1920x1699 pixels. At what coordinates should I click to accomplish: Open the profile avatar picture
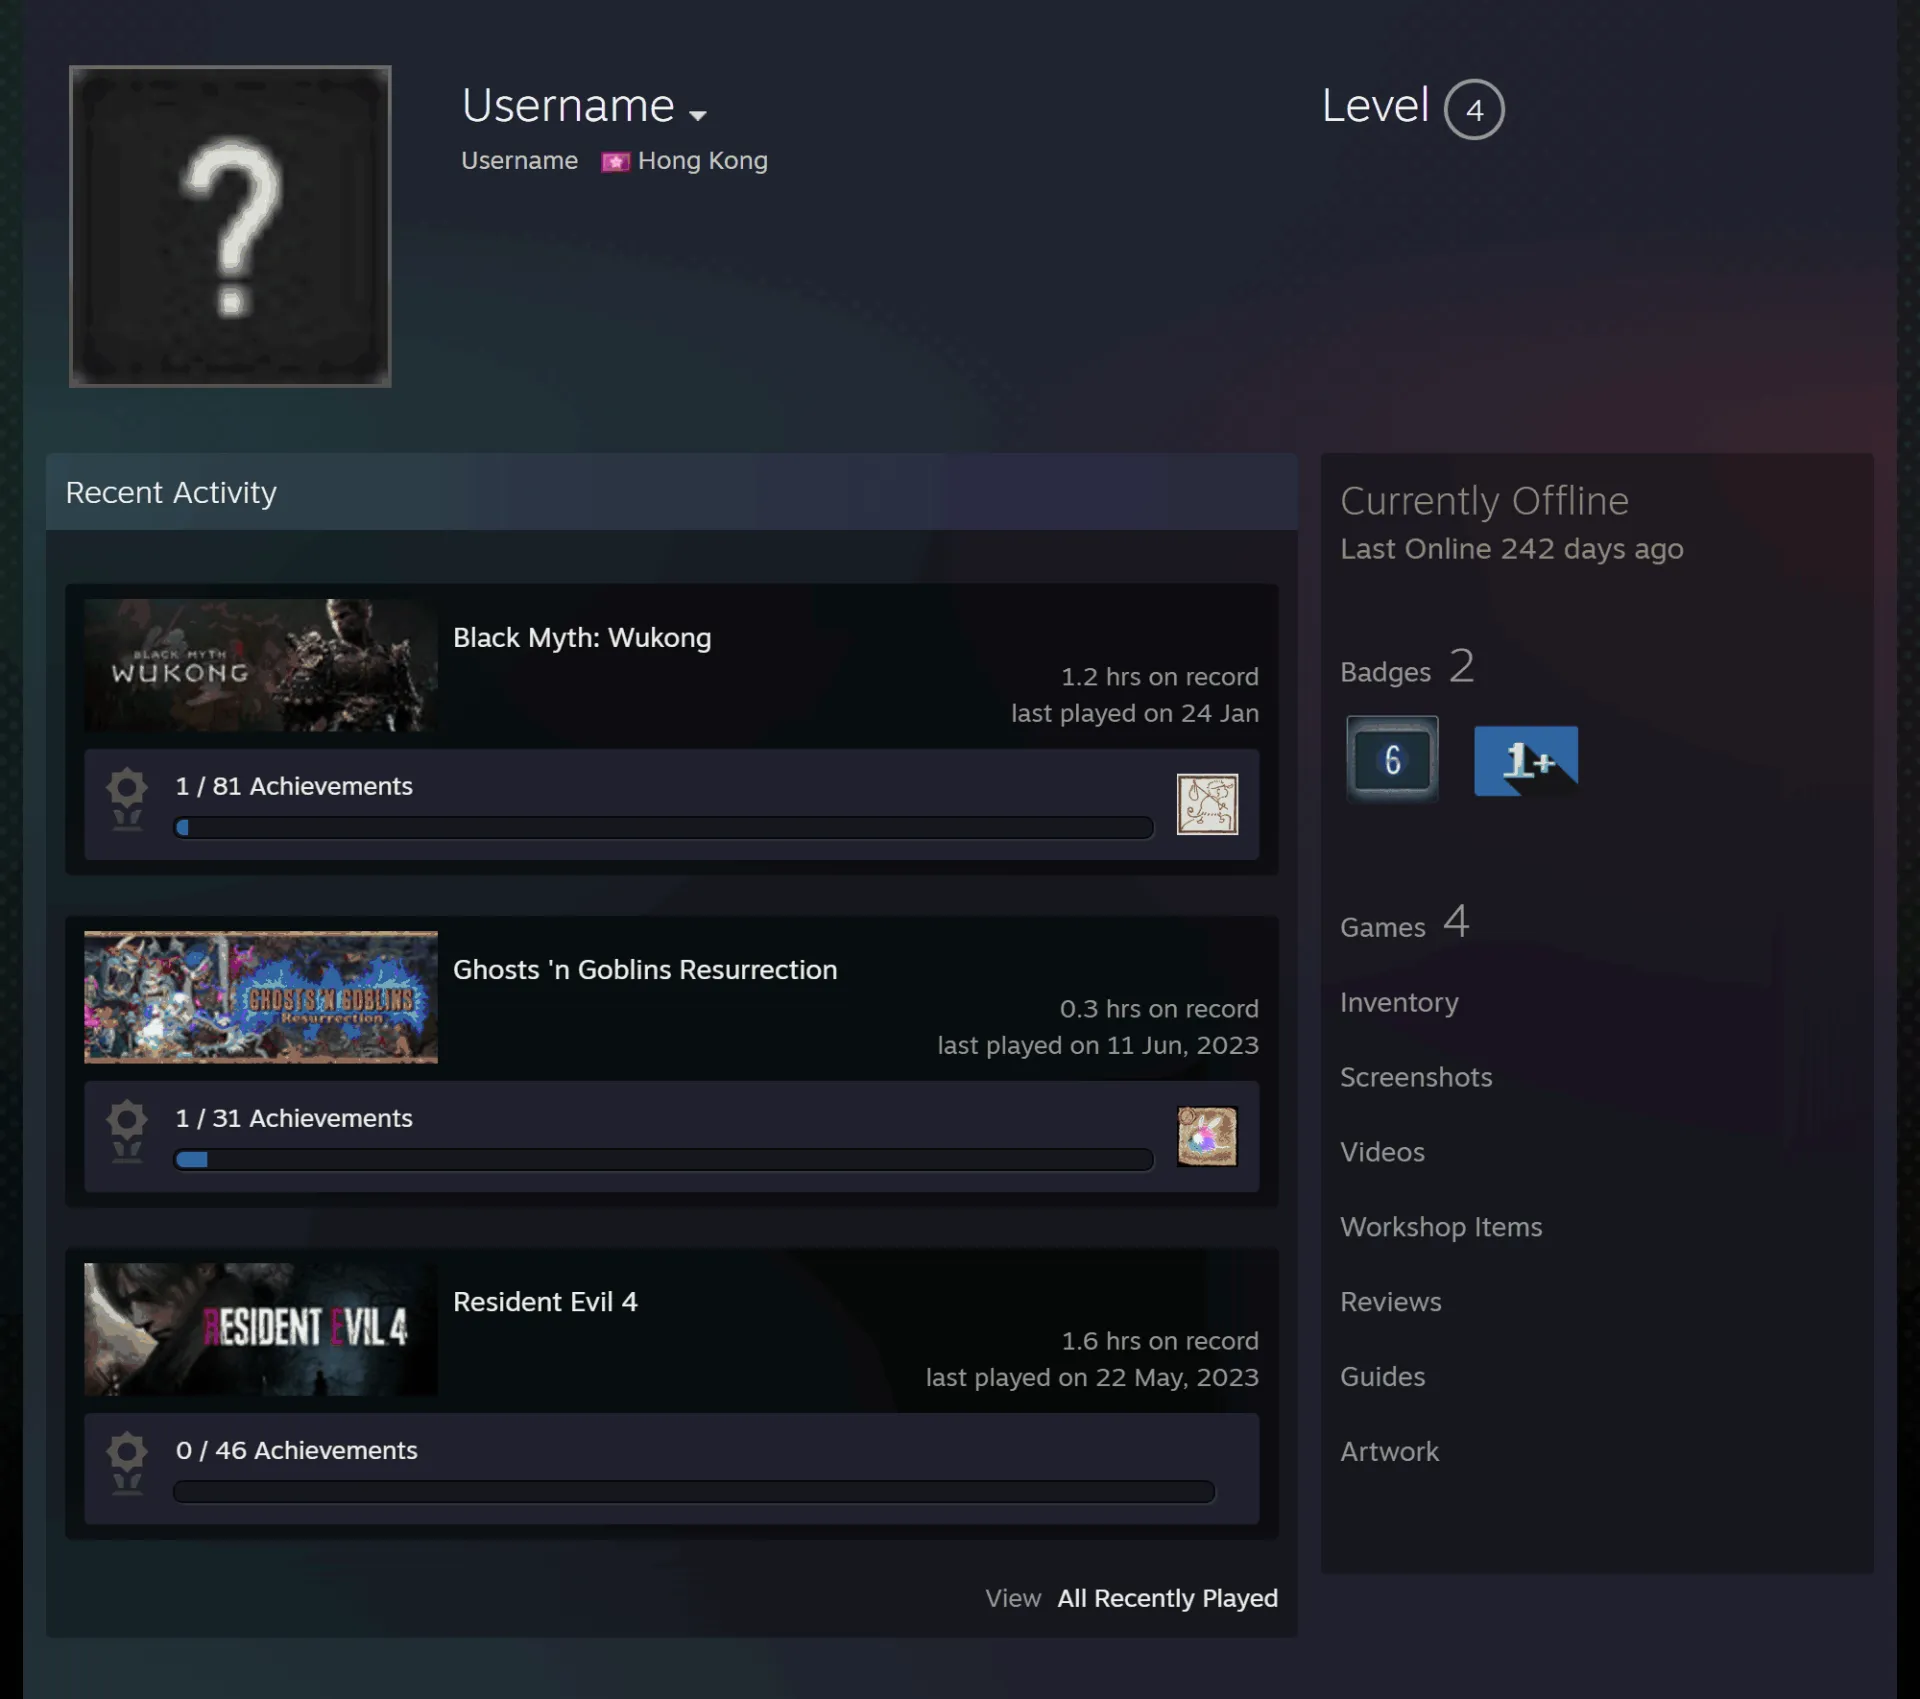[x=230, y=226]
